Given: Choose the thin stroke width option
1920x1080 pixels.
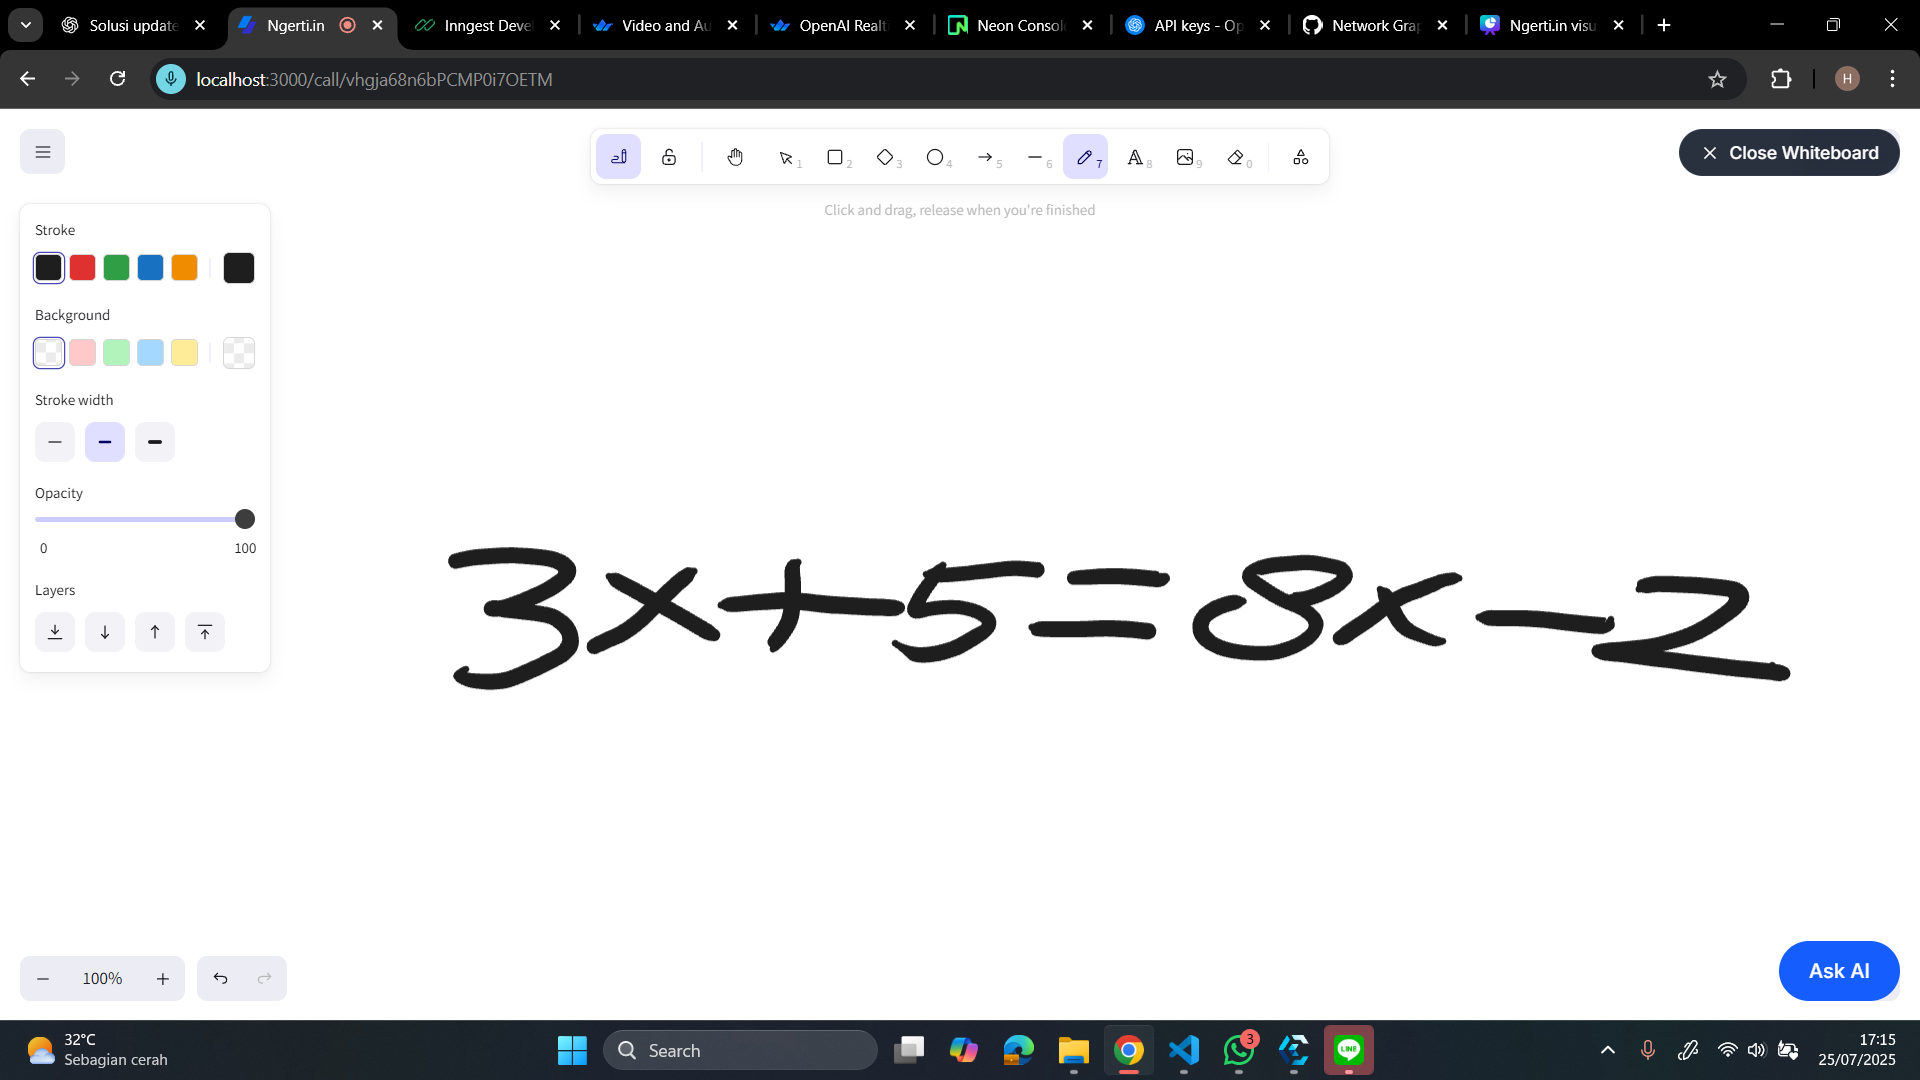Looking at the screenshot, I should (x=55, y=442).
